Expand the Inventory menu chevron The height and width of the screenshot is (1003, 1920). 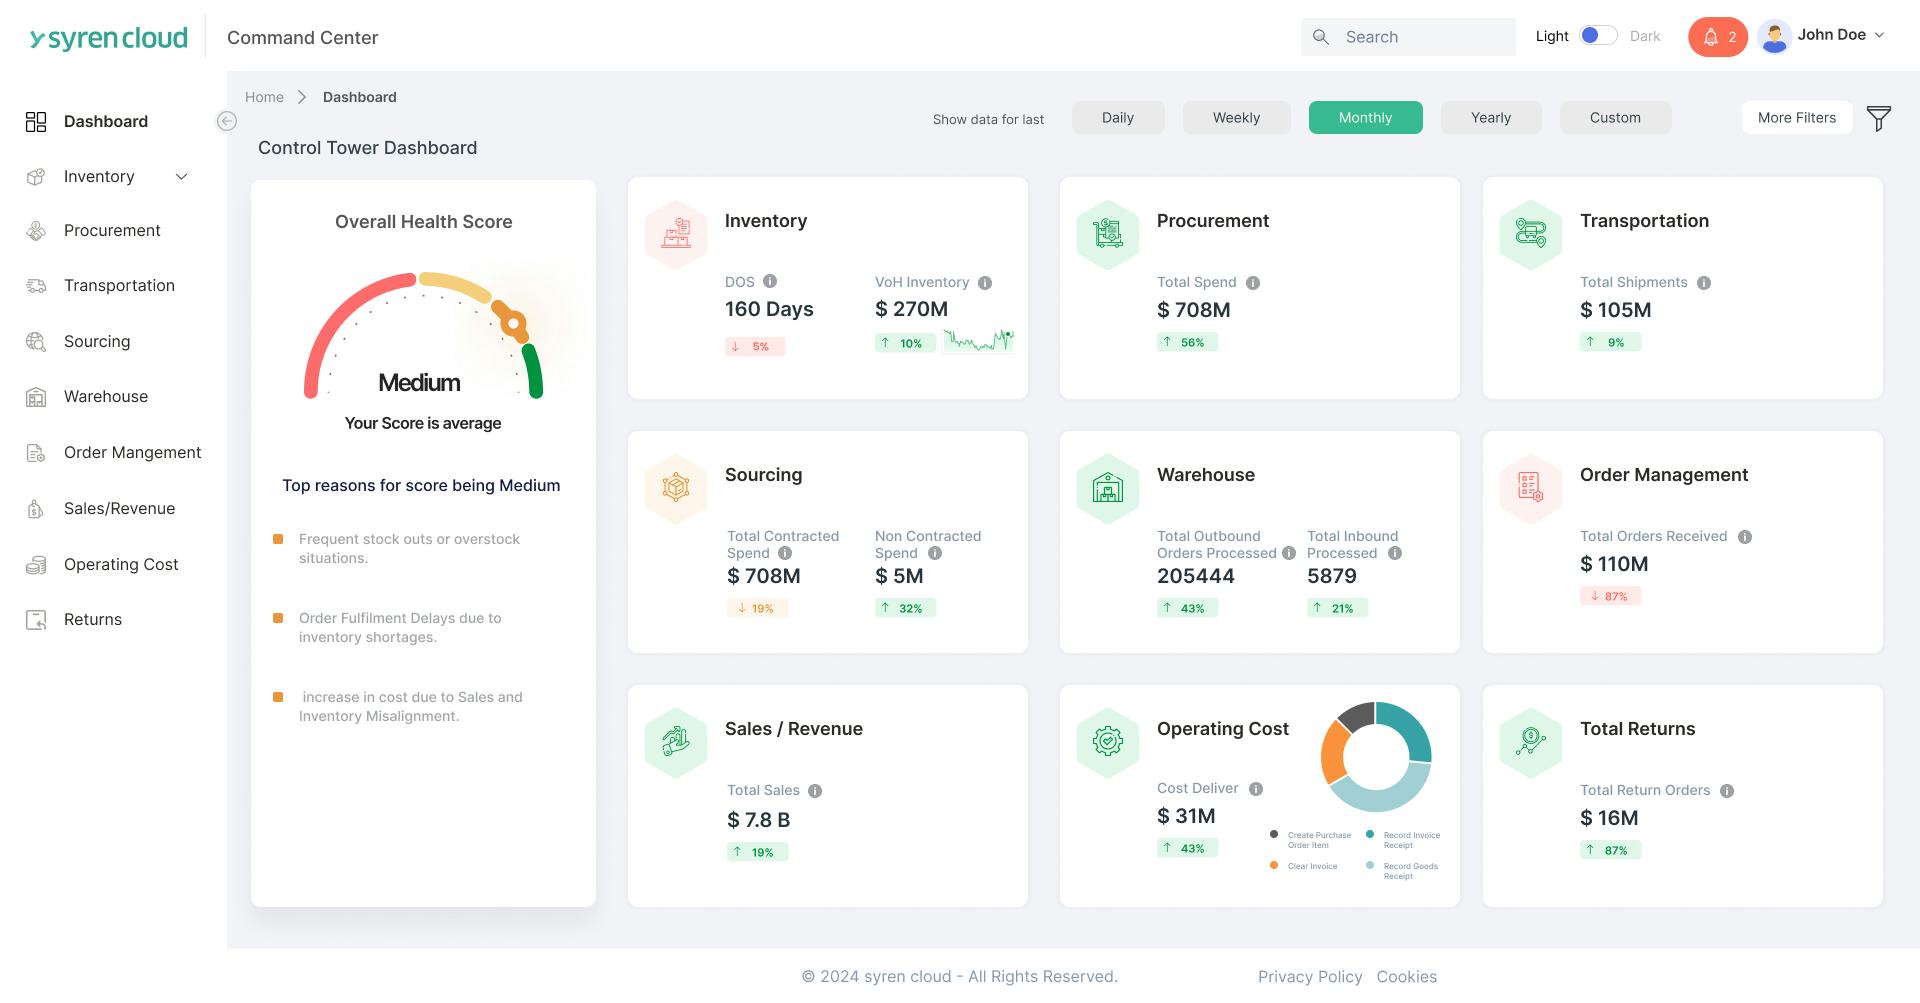coord(181,176)
